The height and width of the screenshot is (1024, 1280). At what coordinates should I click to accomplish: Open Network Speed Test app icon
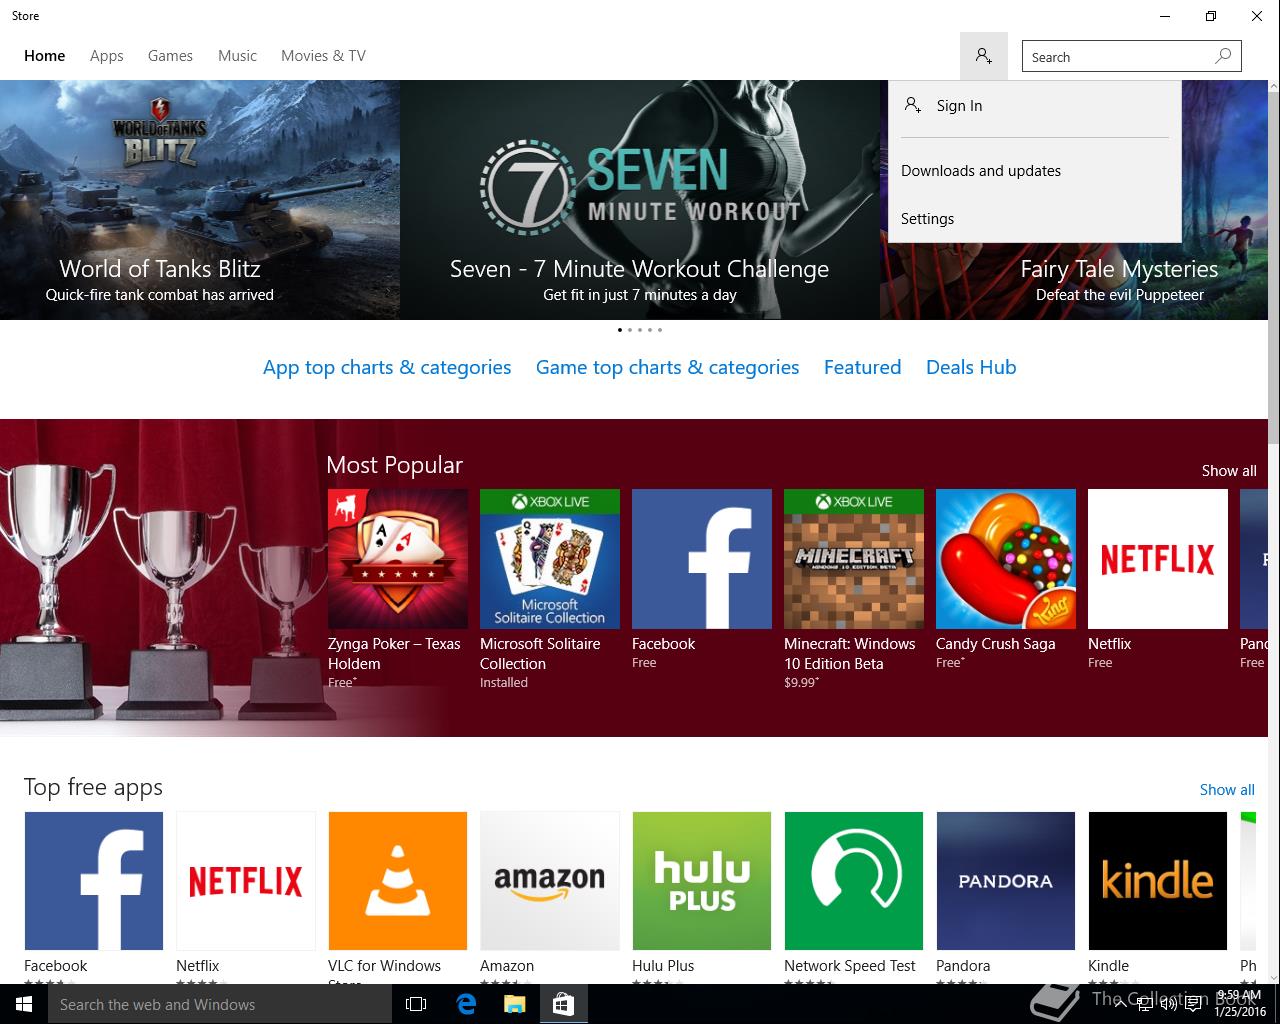pos(854,881)
